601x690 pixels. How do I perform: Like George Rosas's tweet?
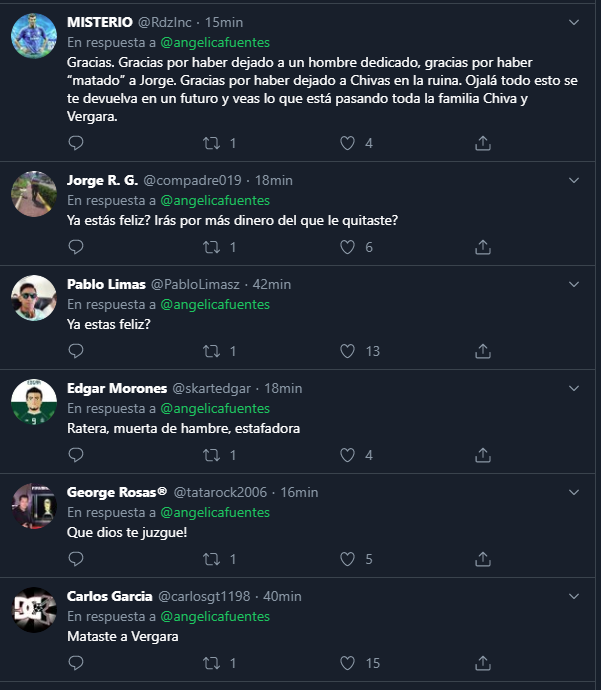click(x=348, y=559)
